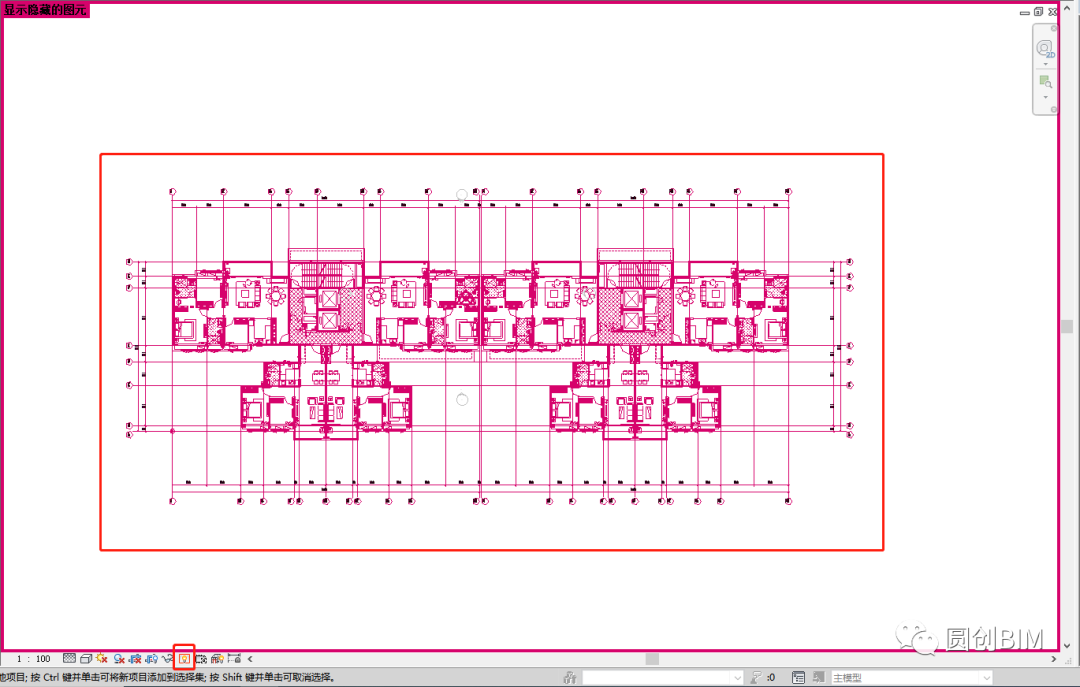Screen dimensions: 1080x687
Task: Toggle Reveal Hidden Elements lightbulb icon
Action: [x=184, y=659]
